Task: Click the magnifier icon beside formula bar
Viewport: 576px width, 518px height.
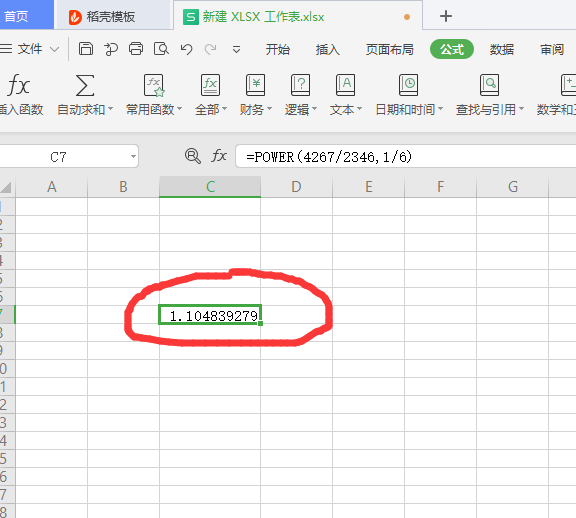Action: [x=193, y=156]
